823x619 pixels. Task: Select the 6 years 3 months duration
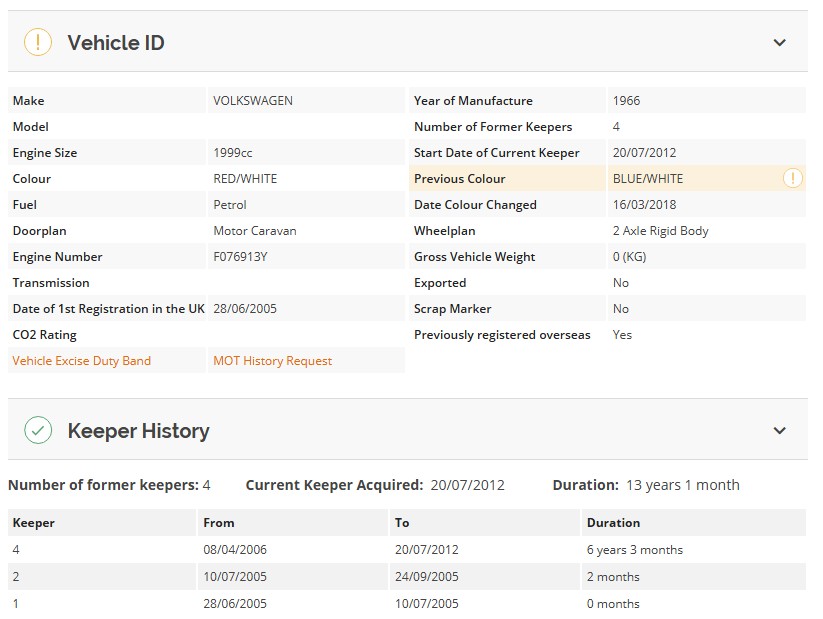[x=635, y=550]
